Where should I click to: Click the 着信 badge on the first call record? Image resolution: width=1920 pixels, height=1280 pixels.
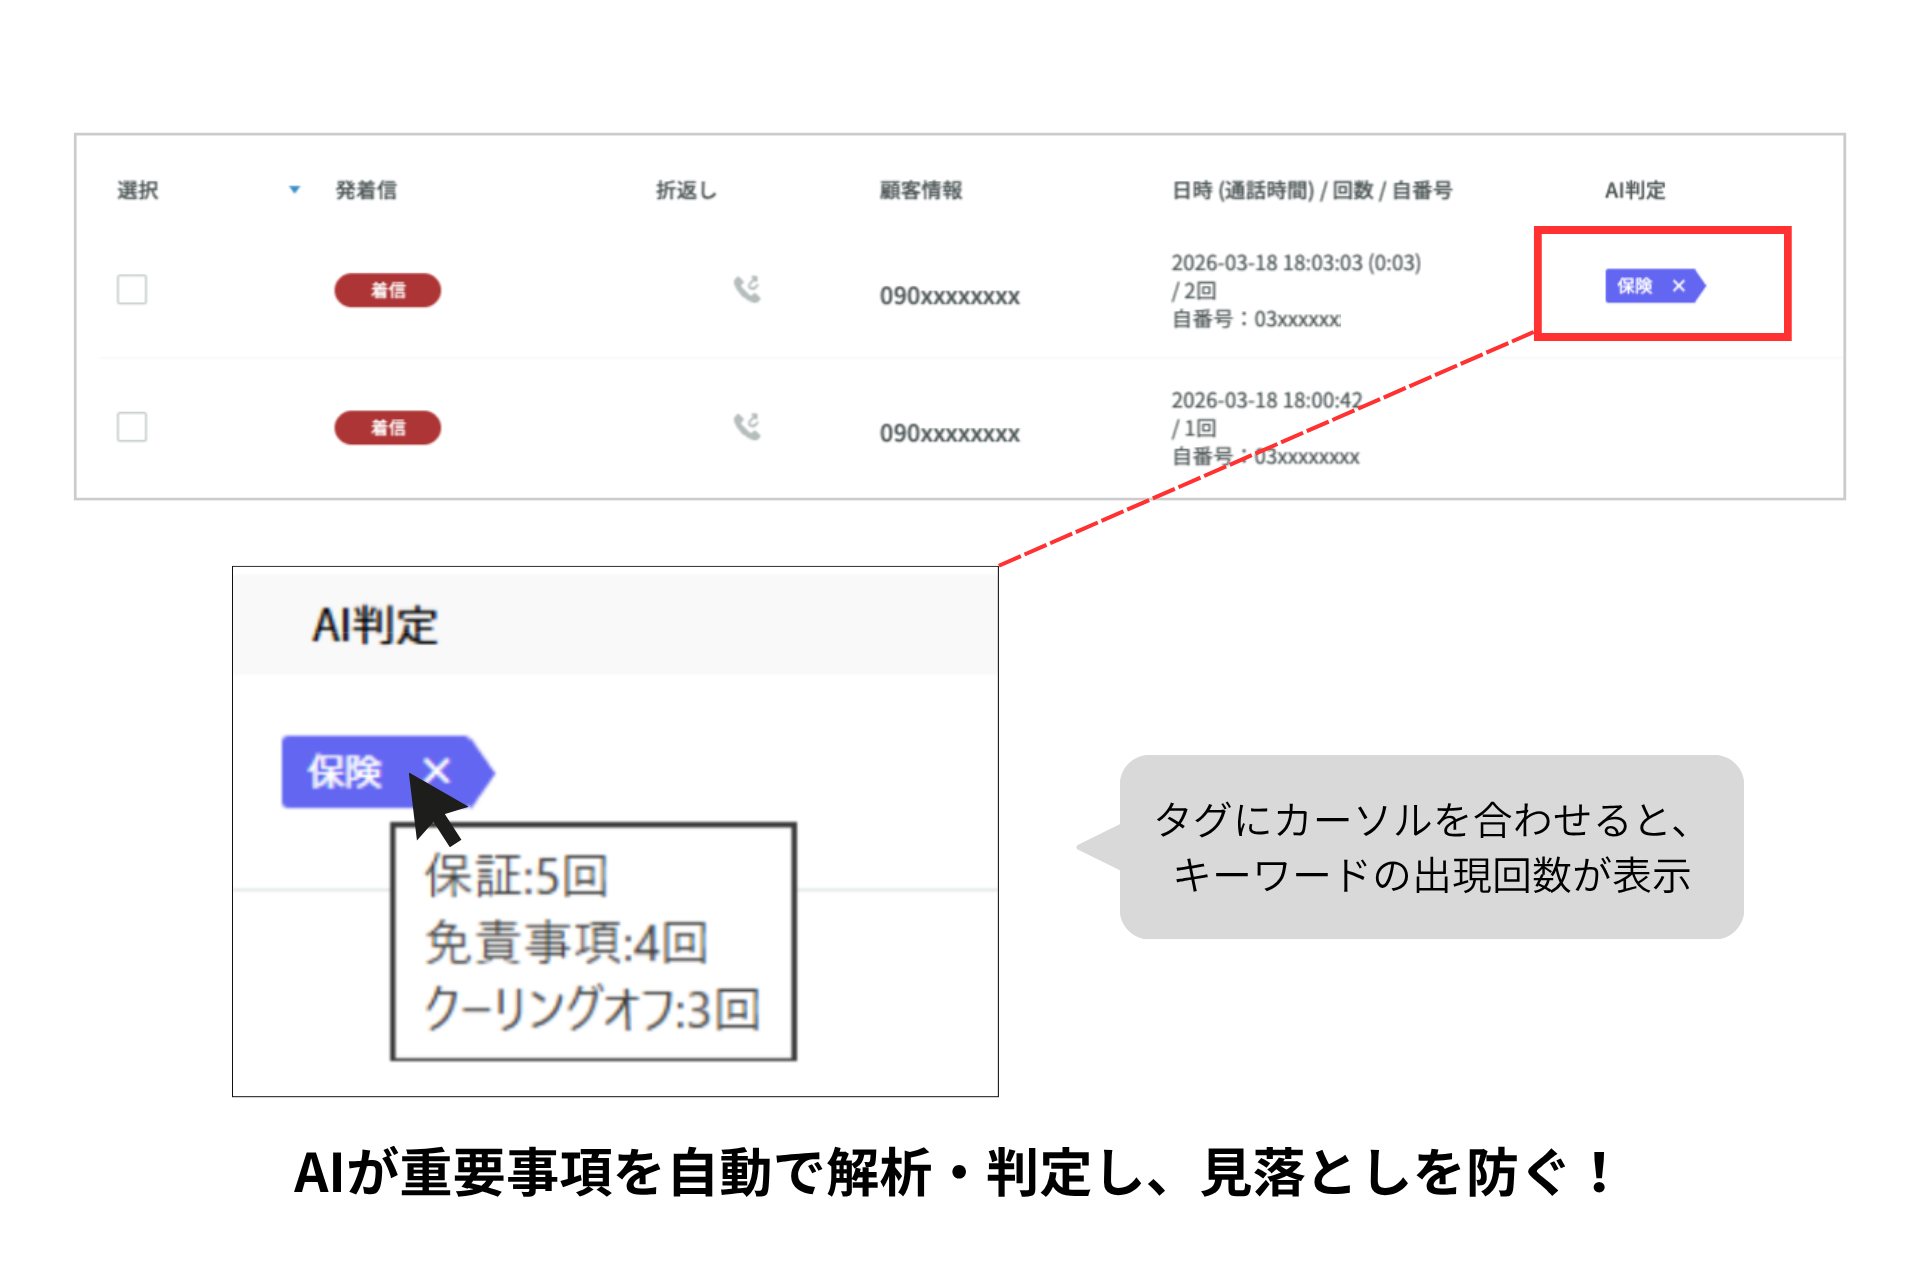pos(388,290)
